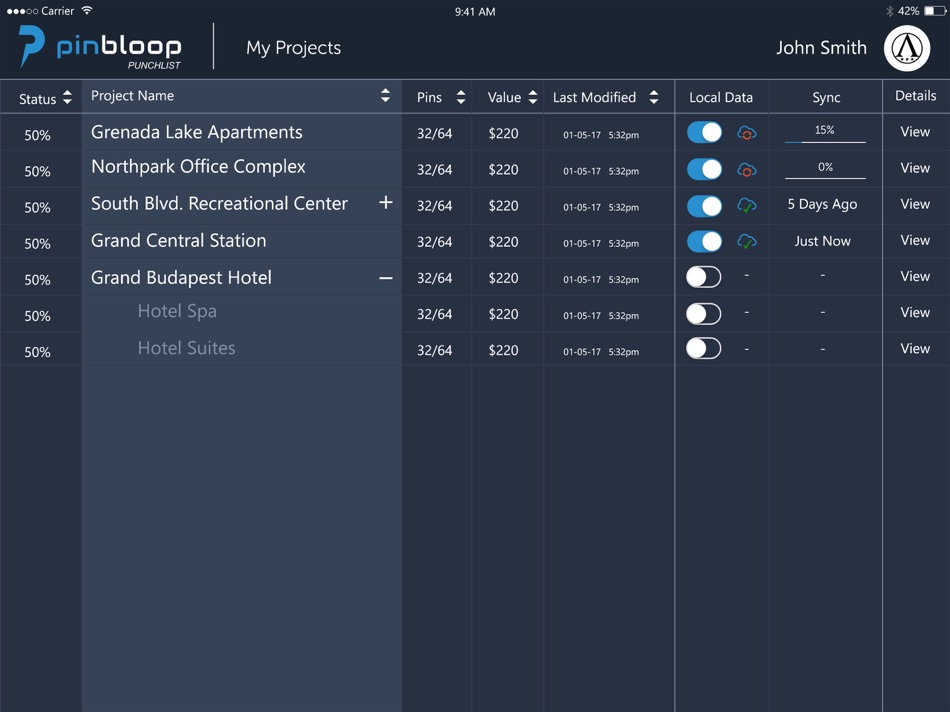Sort by Project Name using sort arrows
Screen dimensions: 950x712
pos(385,95)
